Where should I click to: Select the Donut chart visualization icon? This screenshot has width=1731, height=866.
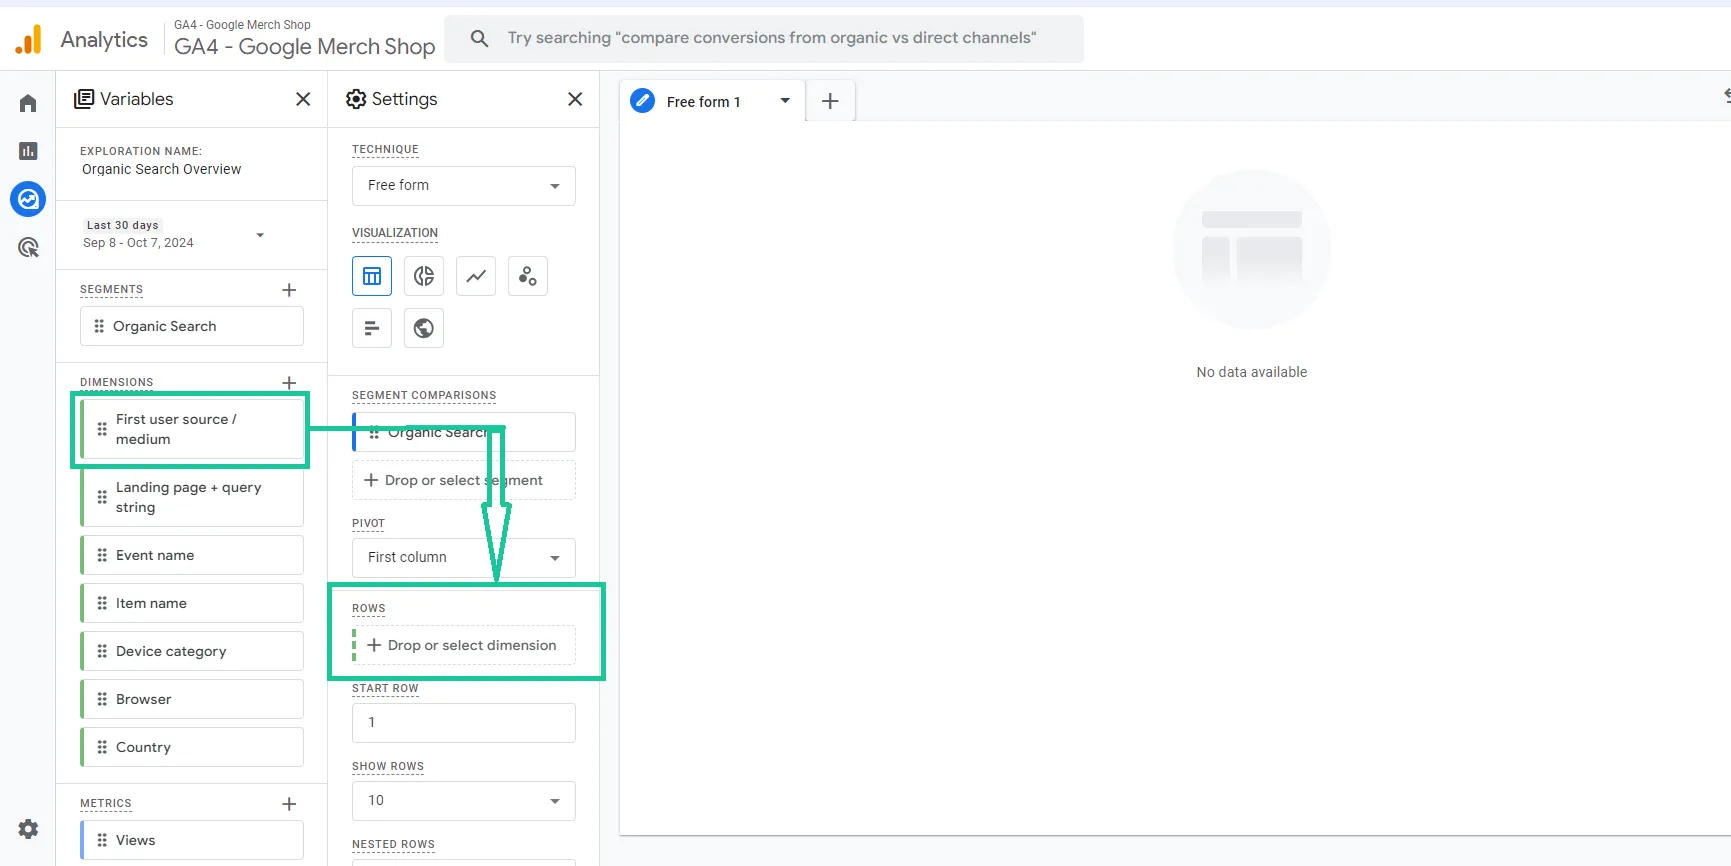(x=424, y=276)
